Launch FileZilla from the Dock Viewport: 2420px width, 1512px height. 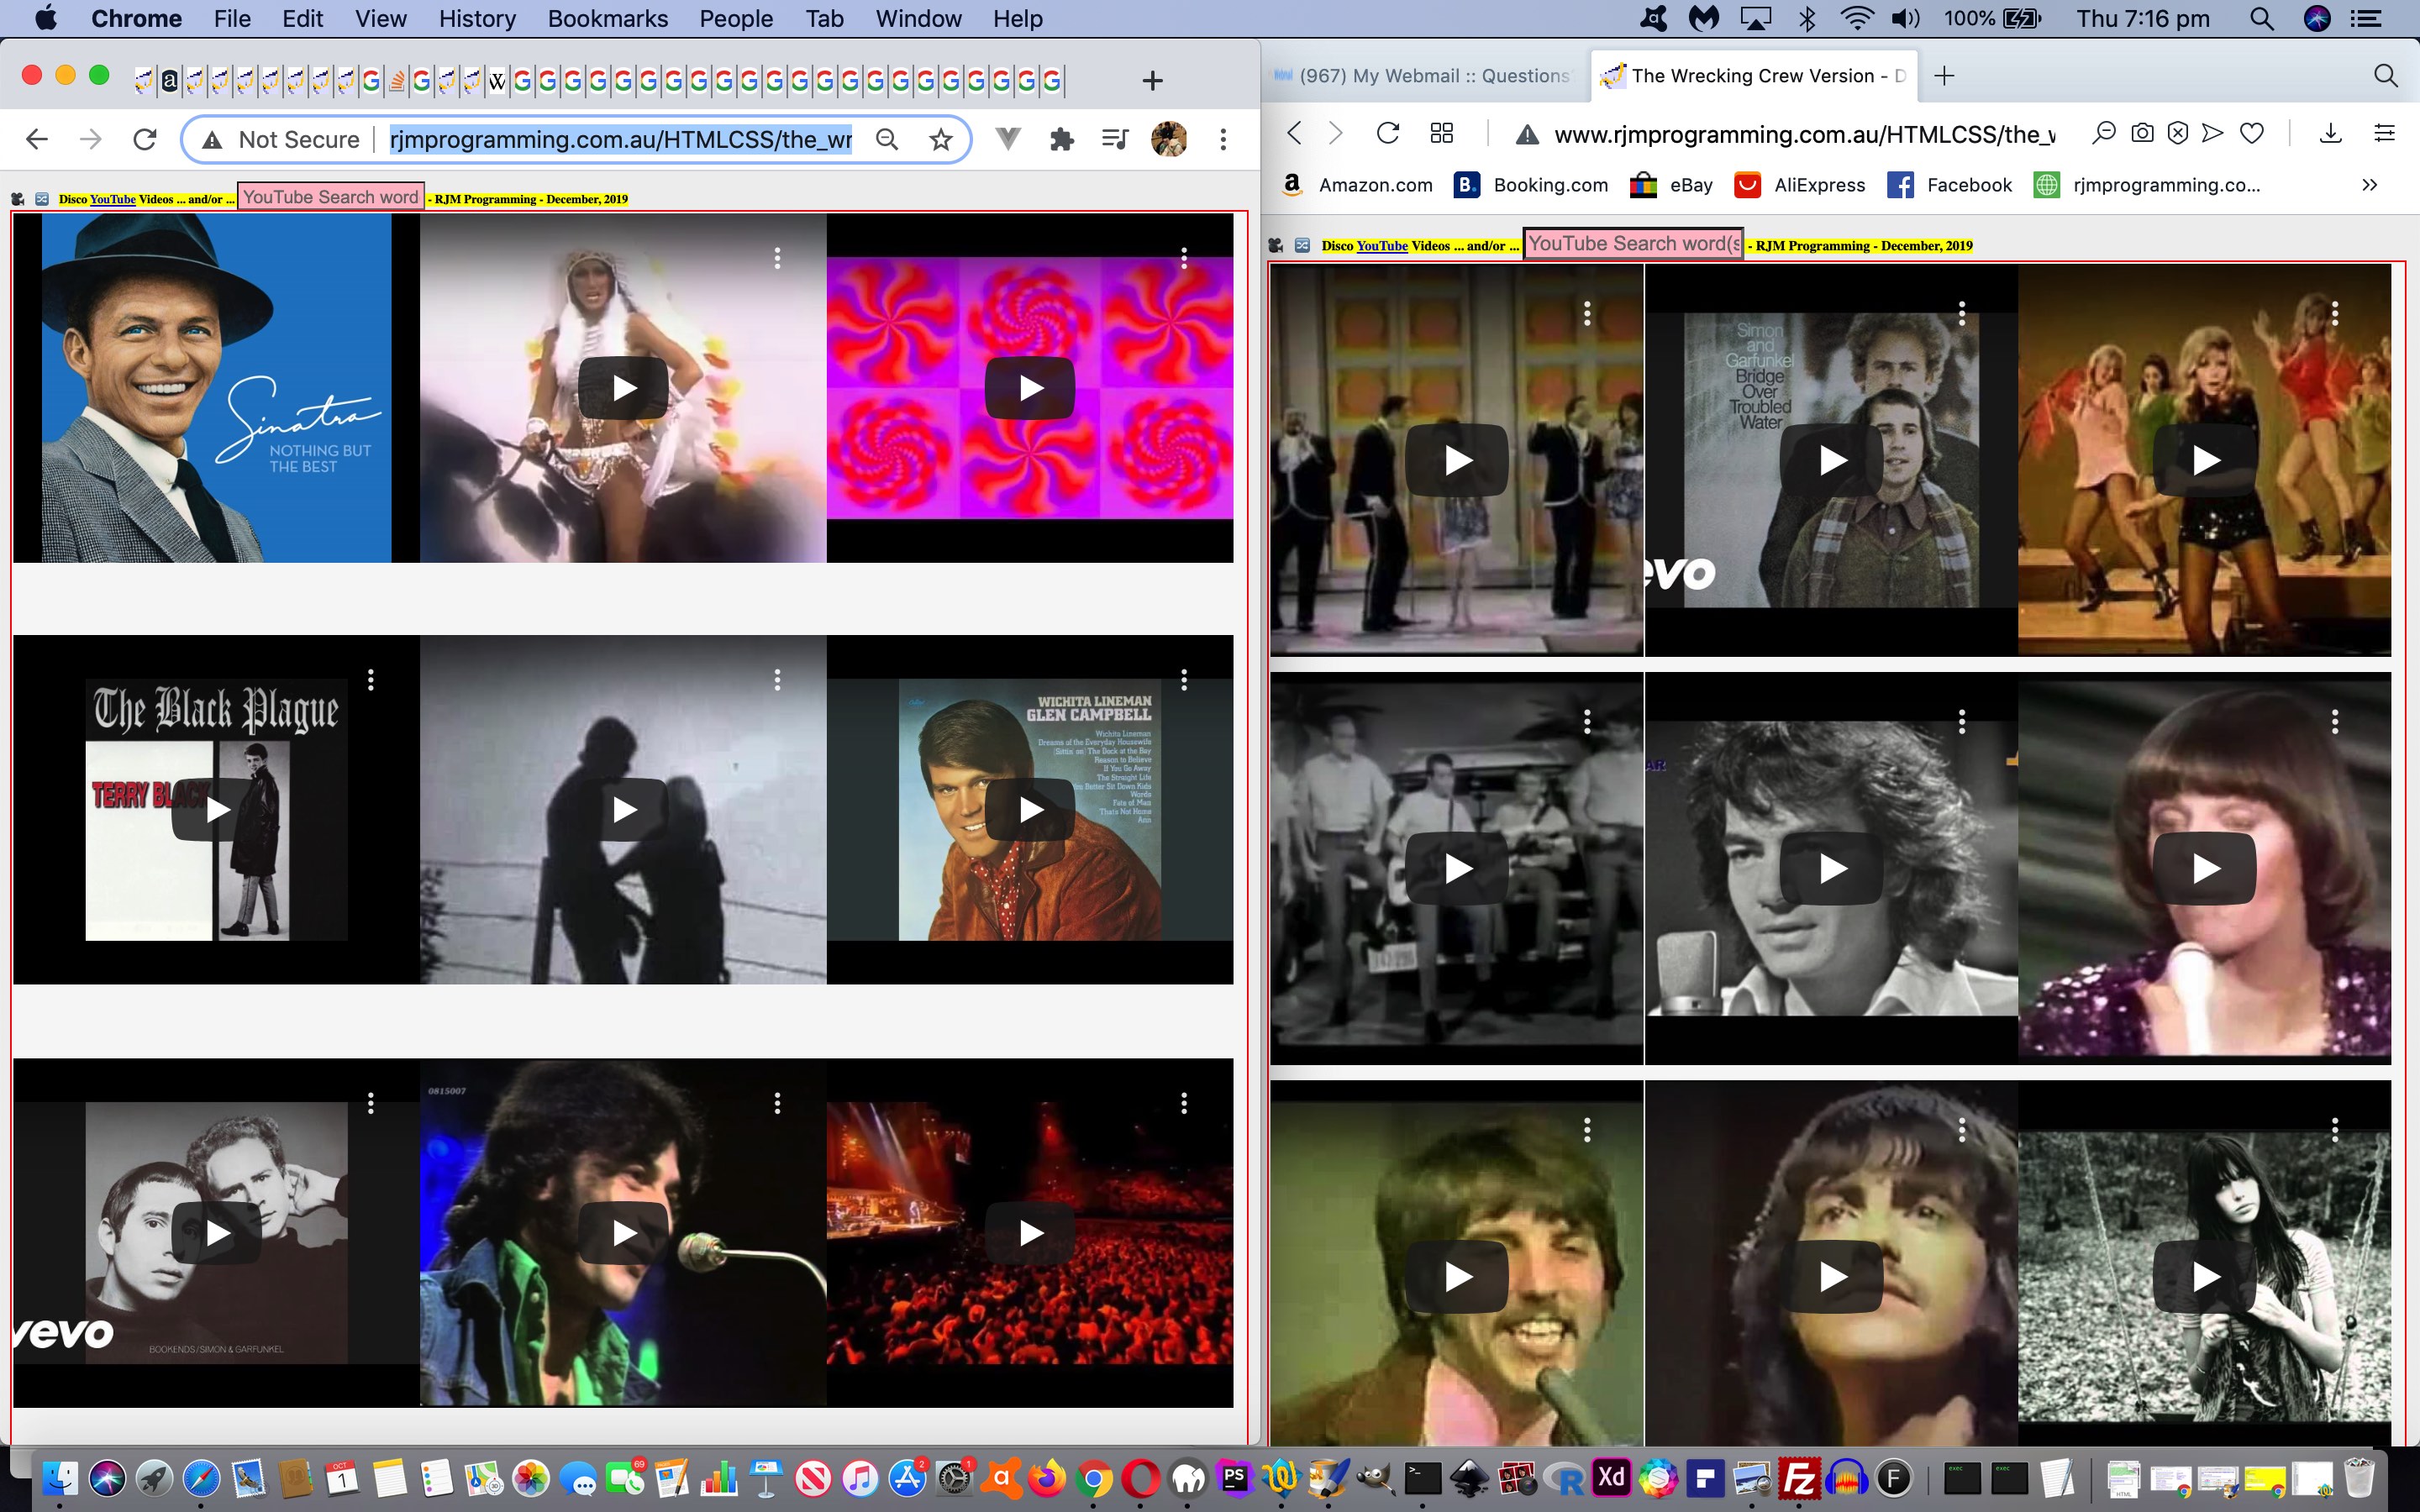coord(1799,1477)
